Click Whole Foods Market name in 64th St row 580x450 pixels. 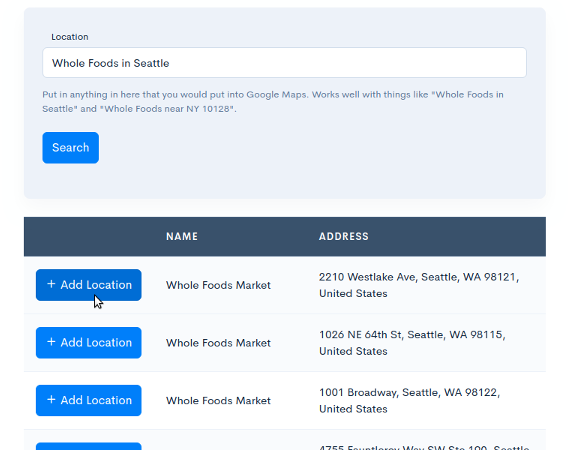[x=218, y=343]
